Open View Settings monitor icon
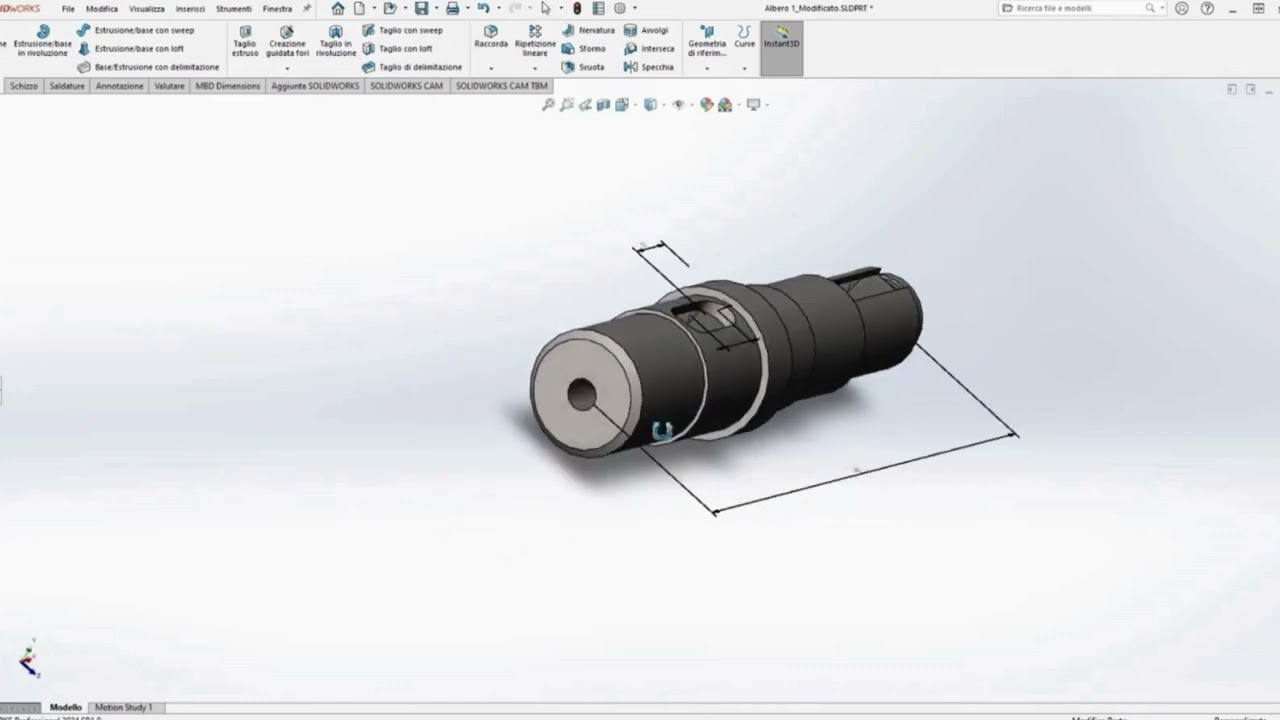 pos(753,104)
